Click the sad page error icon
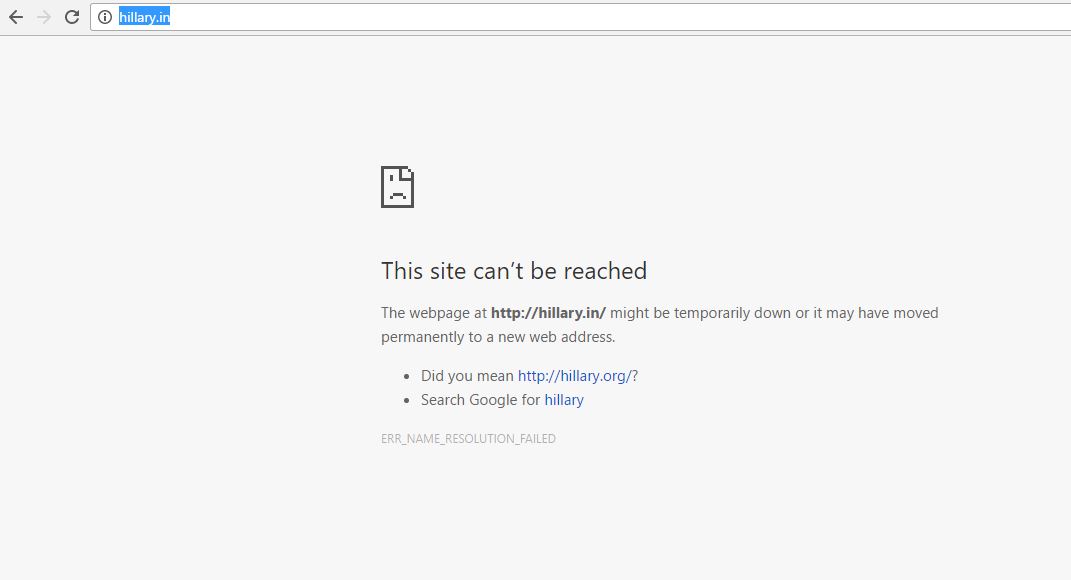The height and width of the screenshot is (580, 1071). [398, 187]
